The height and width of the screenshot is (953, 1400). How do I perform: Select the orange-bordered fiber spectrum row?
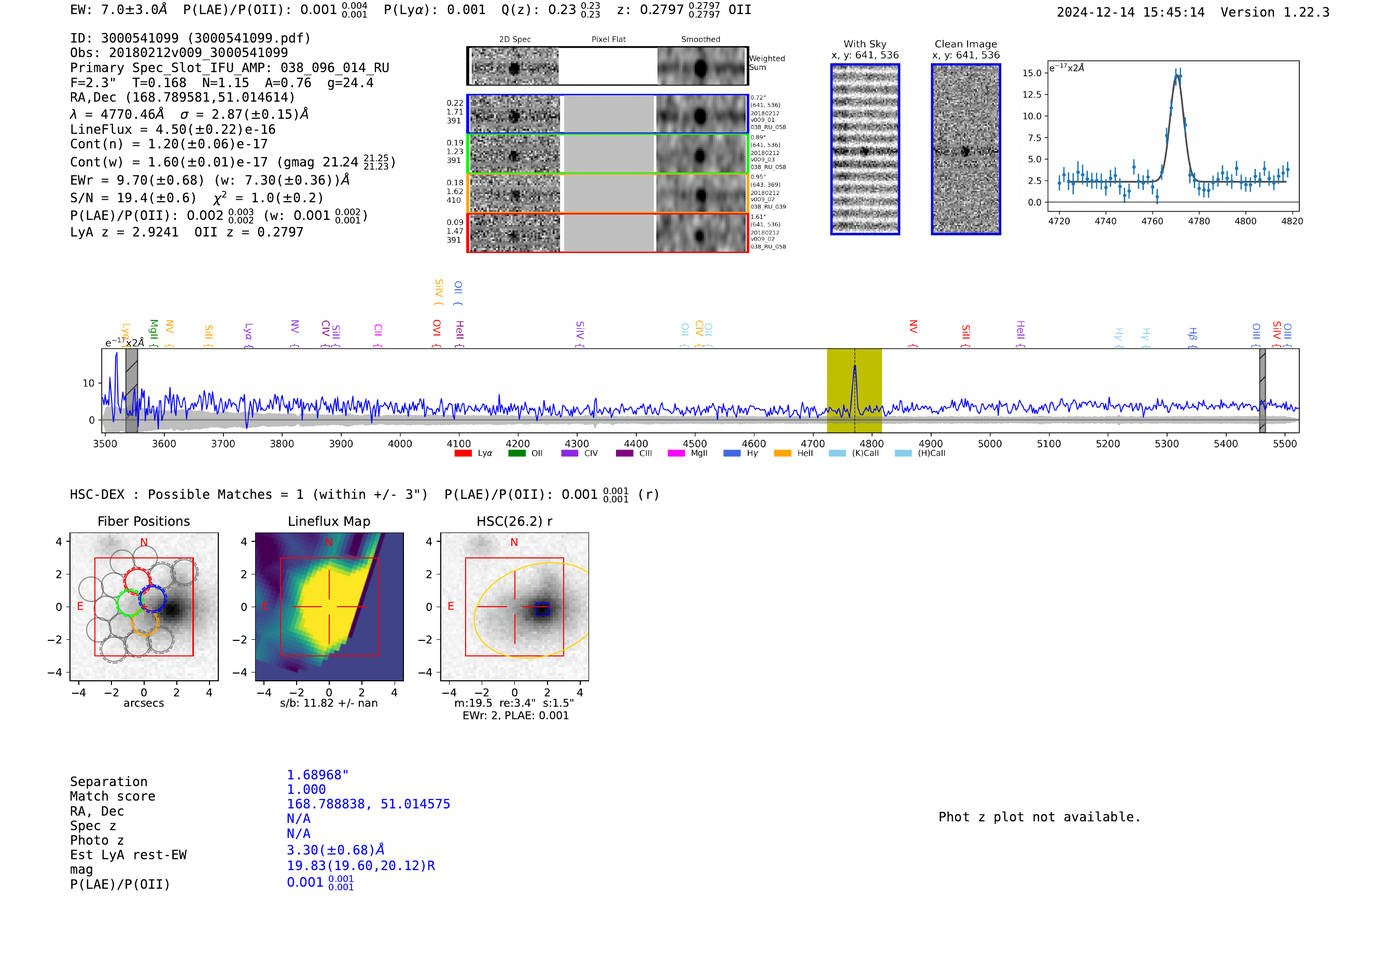tap(607, 193)
